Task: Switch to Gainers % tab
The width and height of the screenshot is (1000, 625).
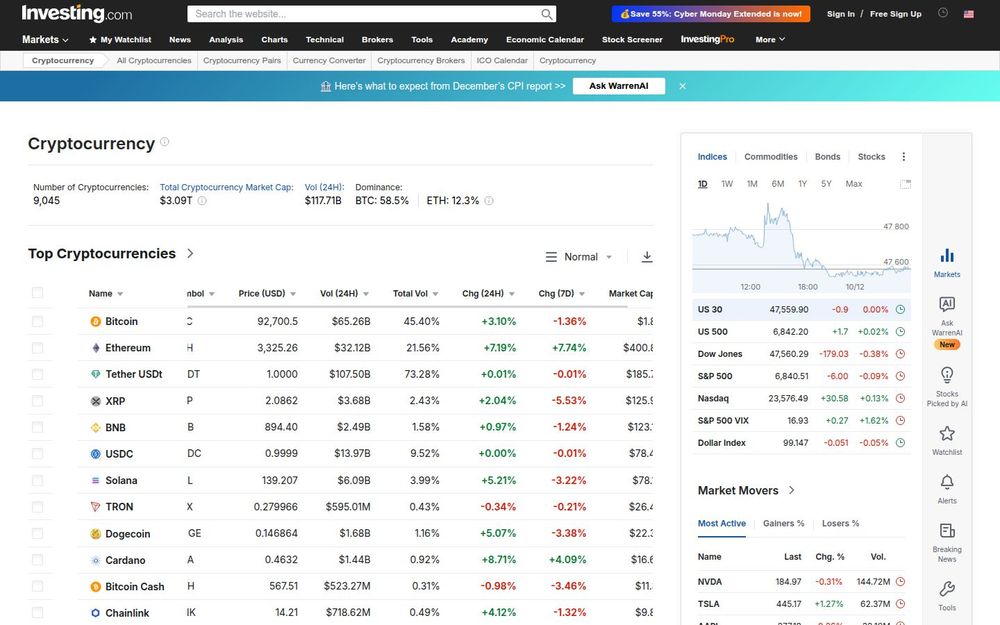Action: [783, 524]
